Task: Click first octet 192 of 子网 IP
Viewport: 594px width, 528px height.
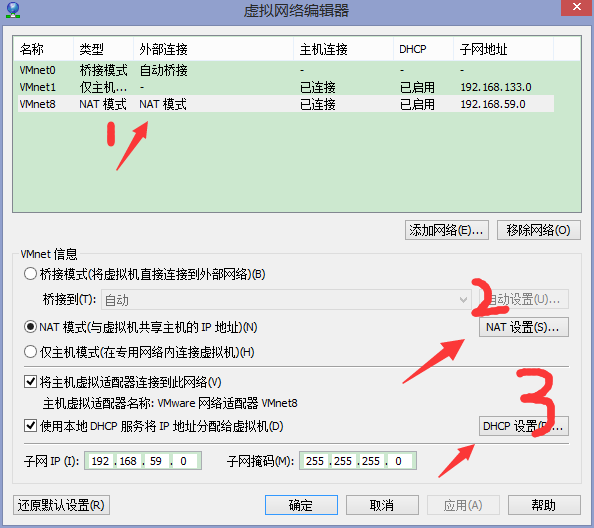Action: coord(100,461)
